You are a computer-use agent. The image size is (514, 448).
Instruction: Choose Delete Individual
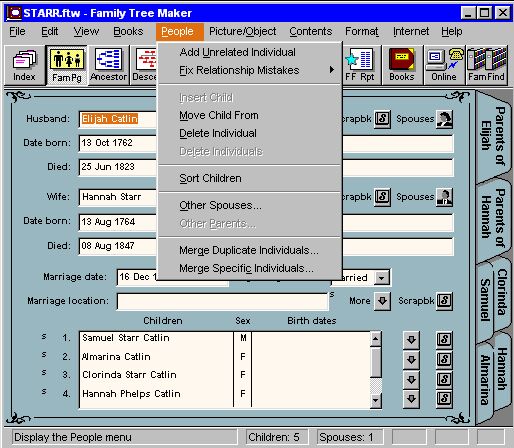250,133
